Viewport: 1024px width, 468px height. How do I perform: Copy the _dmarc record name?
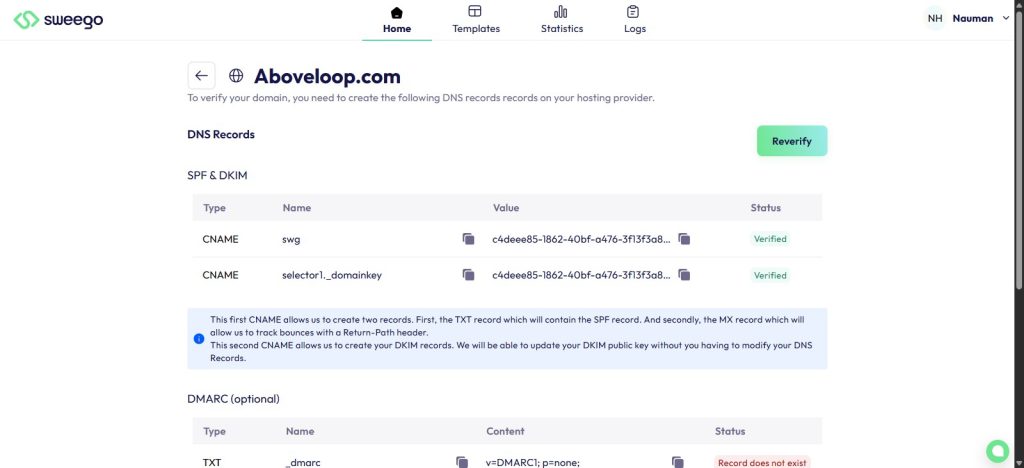click(x=462, y=461)
